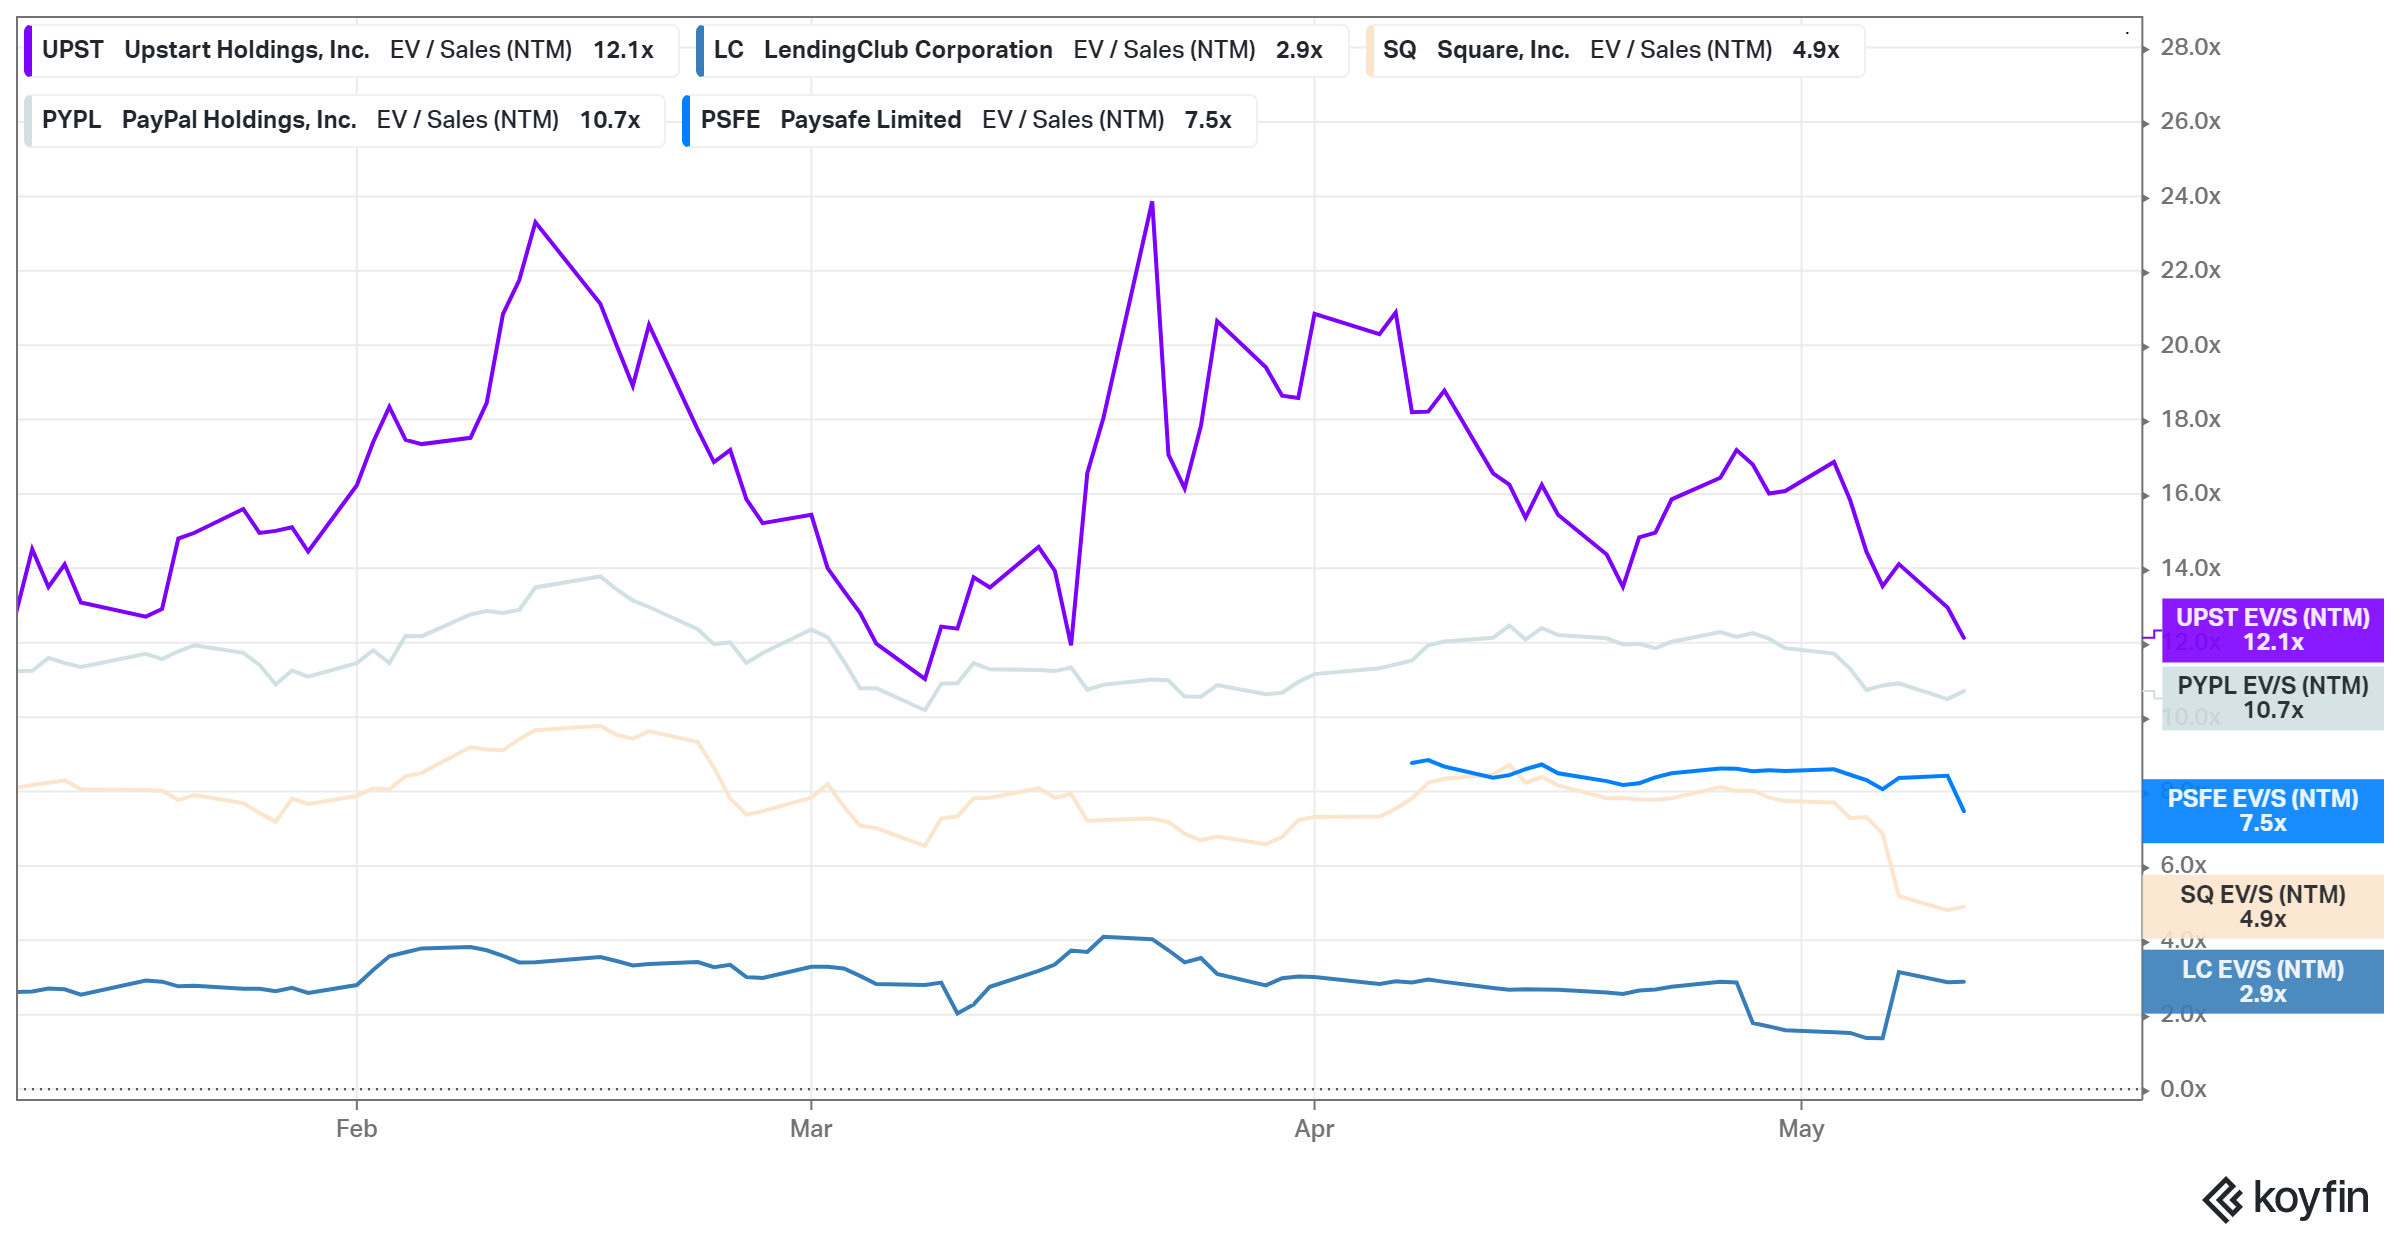Screen dimensions: 2400x1240
Task: Click the SQ EV/S (NTM) 4.9x axis tag
Action: [x=2262, y=907]
